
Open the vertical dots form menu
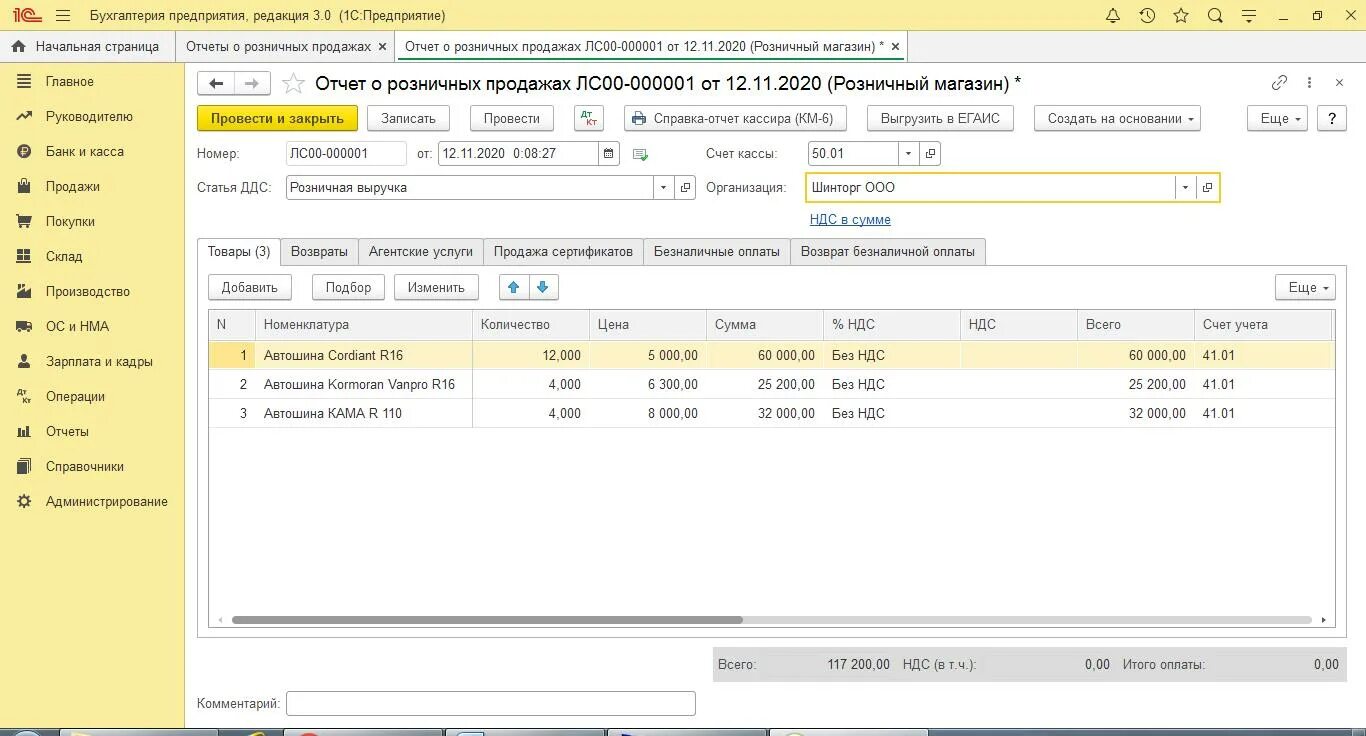tap(1310, 83)
